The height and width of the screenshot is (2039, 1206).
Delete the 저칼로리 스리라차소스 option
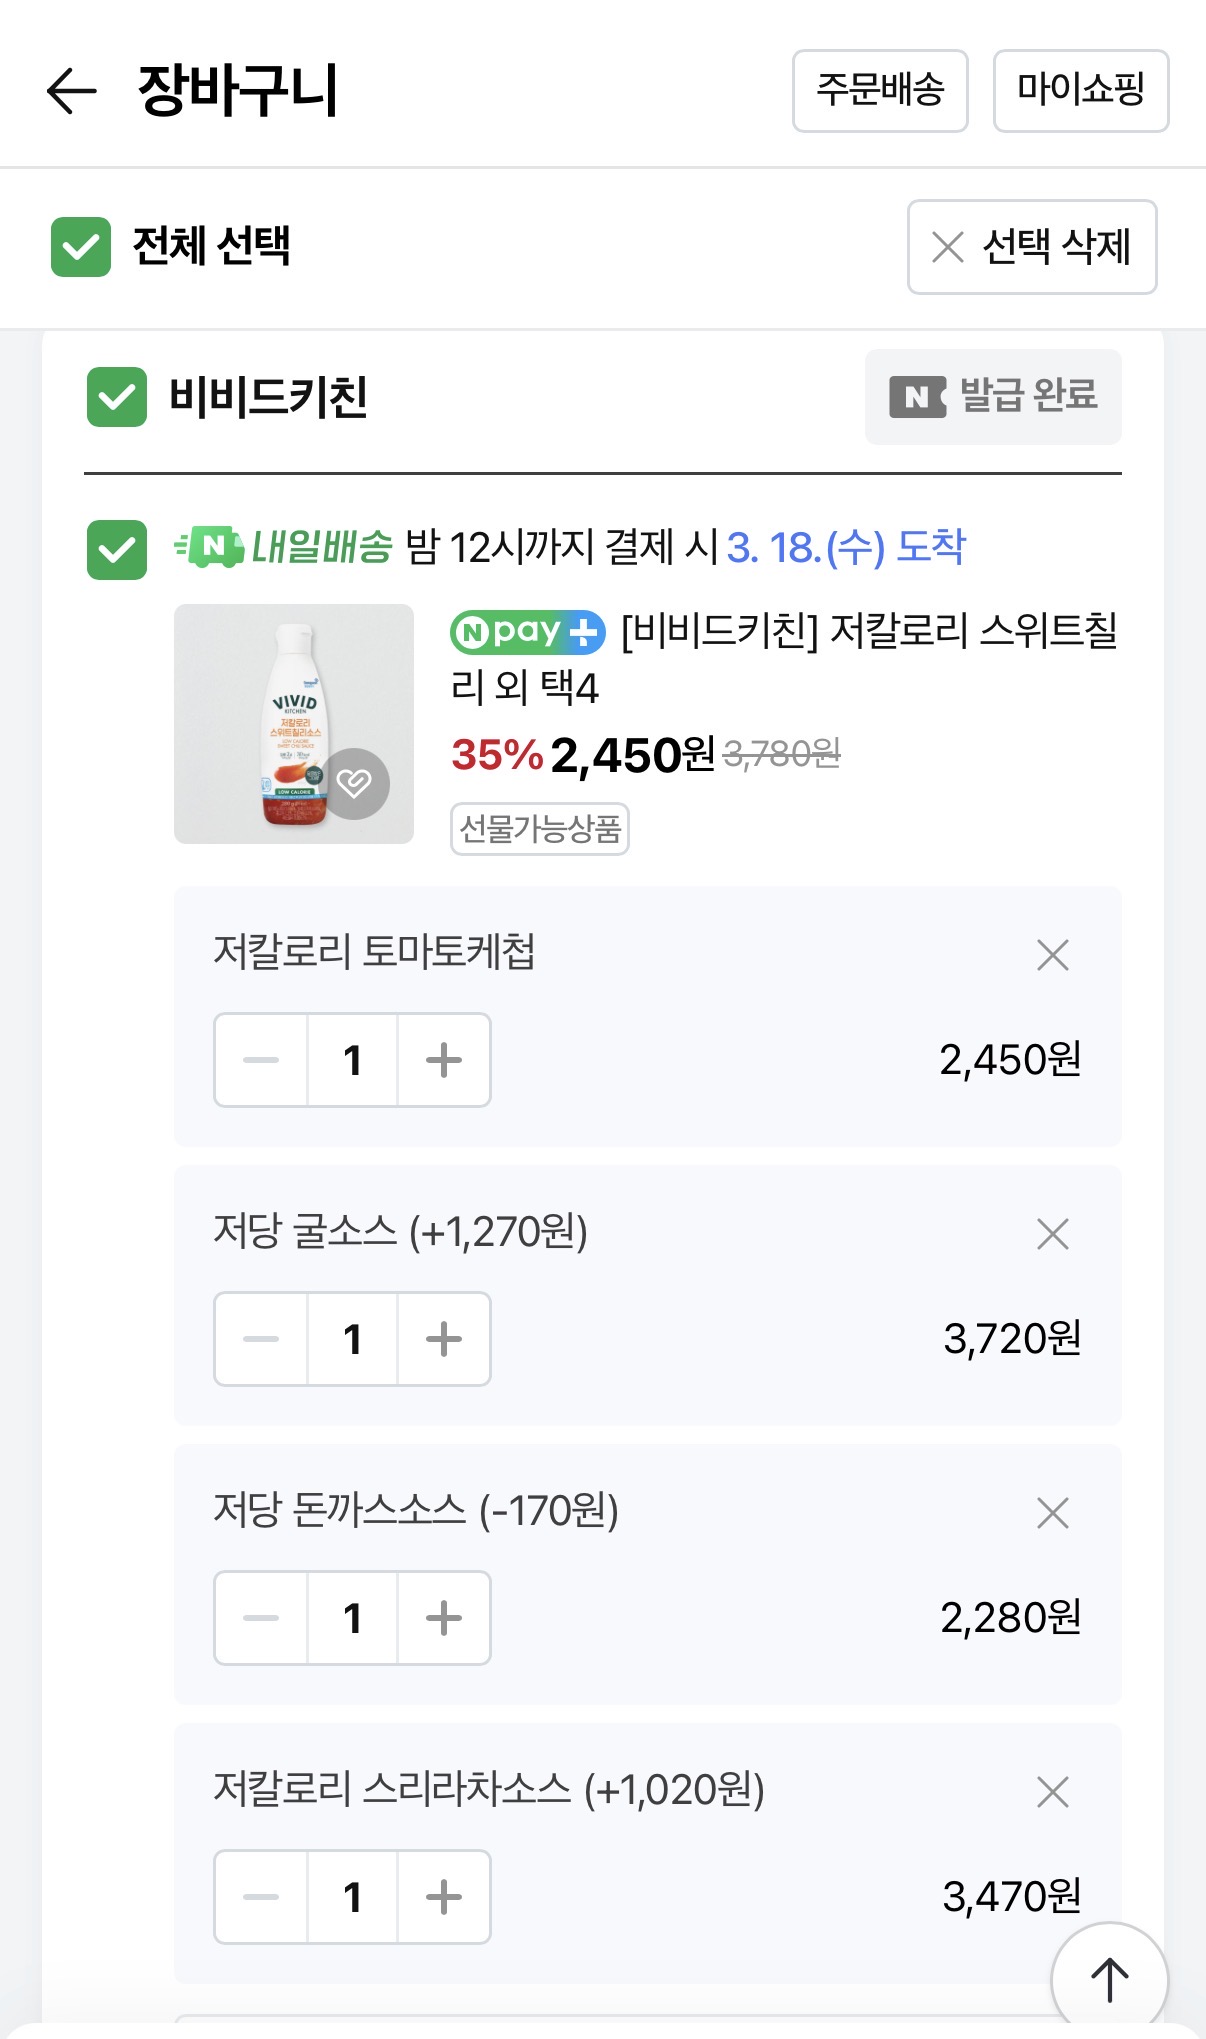pyautogui.click(x=1052, y=1792)
